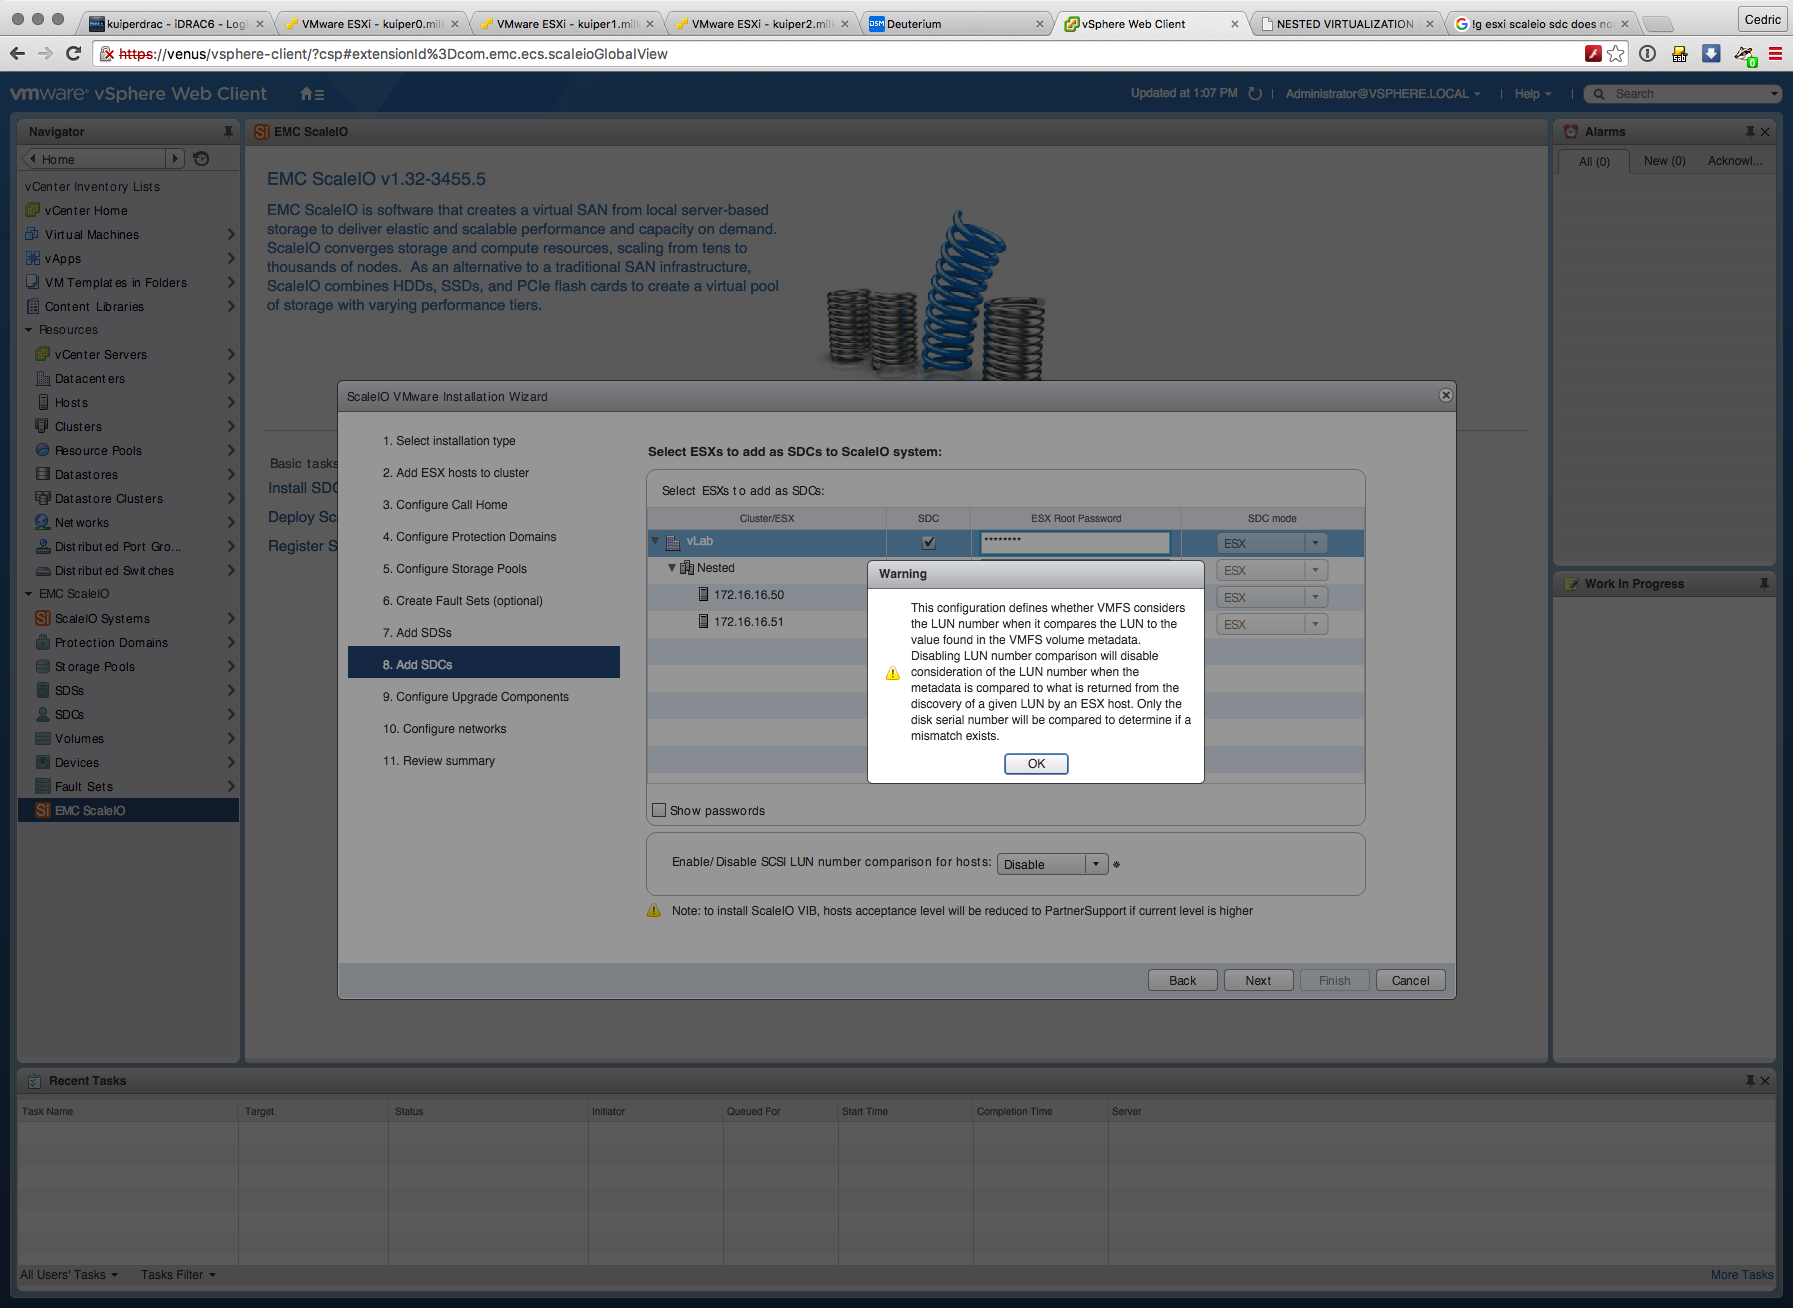Pin the Navigator panel
The image size is (1793, 1308).
228,132
